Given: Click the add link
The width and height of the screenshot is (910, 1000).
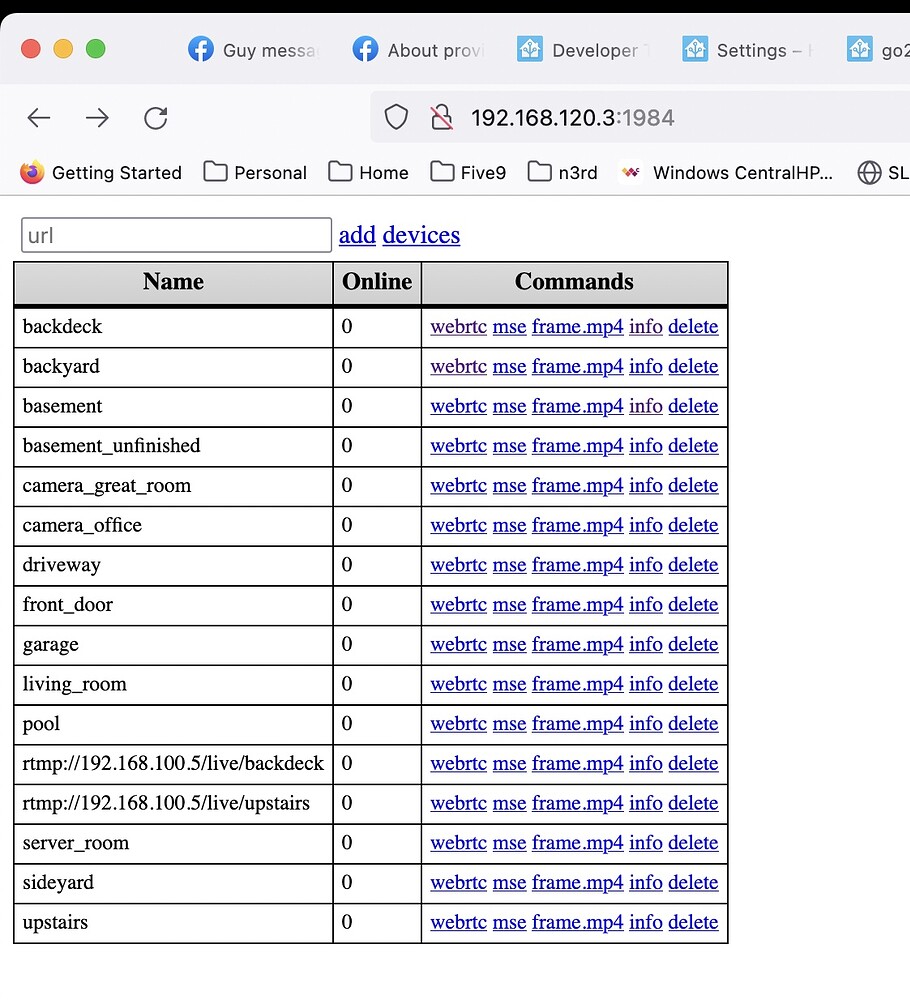Looking at the screenshot, I should click(x=357, y=234).
